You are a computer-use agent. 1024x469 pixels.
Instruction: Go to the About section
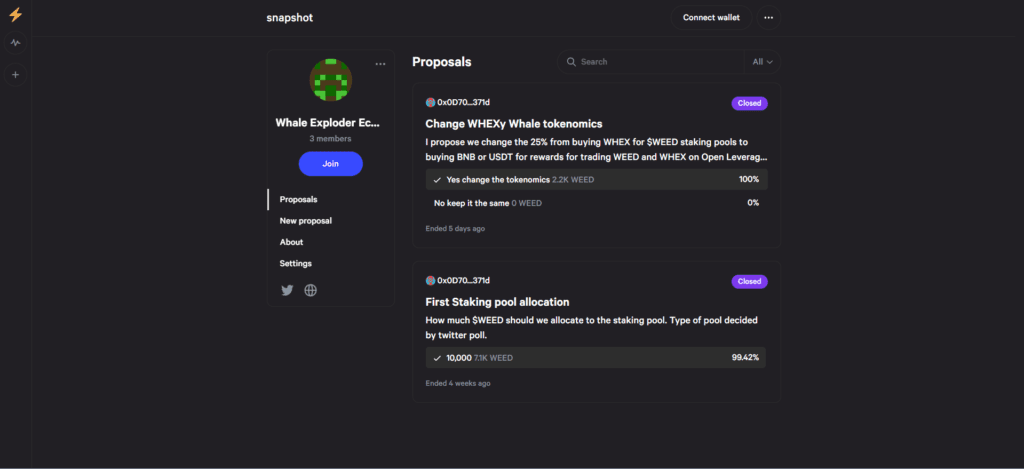coord(291,242)
